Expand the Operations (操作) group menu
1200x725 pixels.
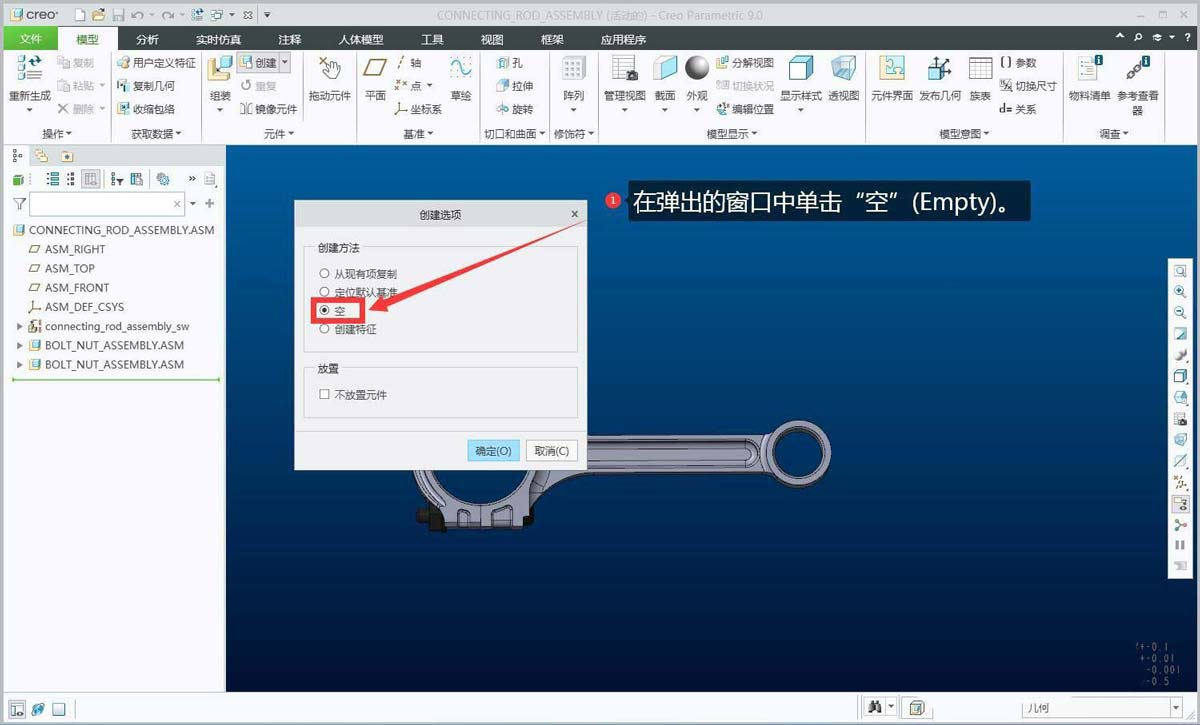[x=57, y=134]
